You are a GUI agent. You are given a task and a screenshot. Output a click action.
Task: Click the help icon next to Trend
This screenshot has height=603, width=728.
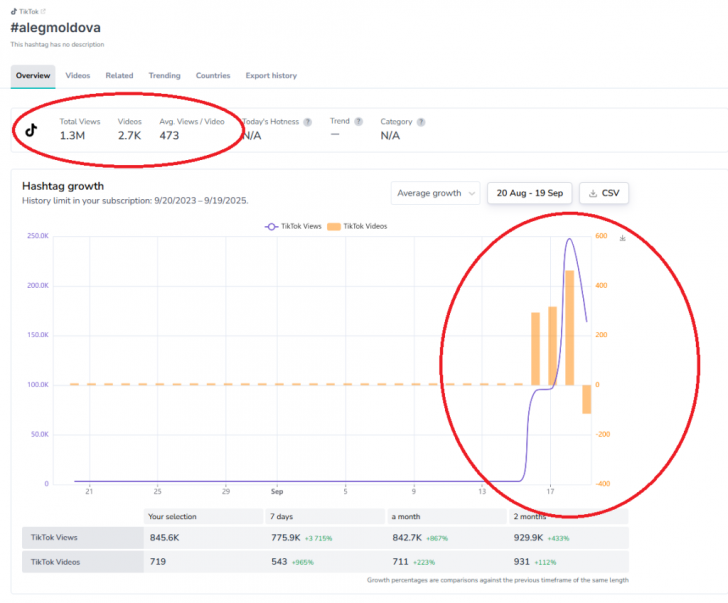click(x=358, y=122)
